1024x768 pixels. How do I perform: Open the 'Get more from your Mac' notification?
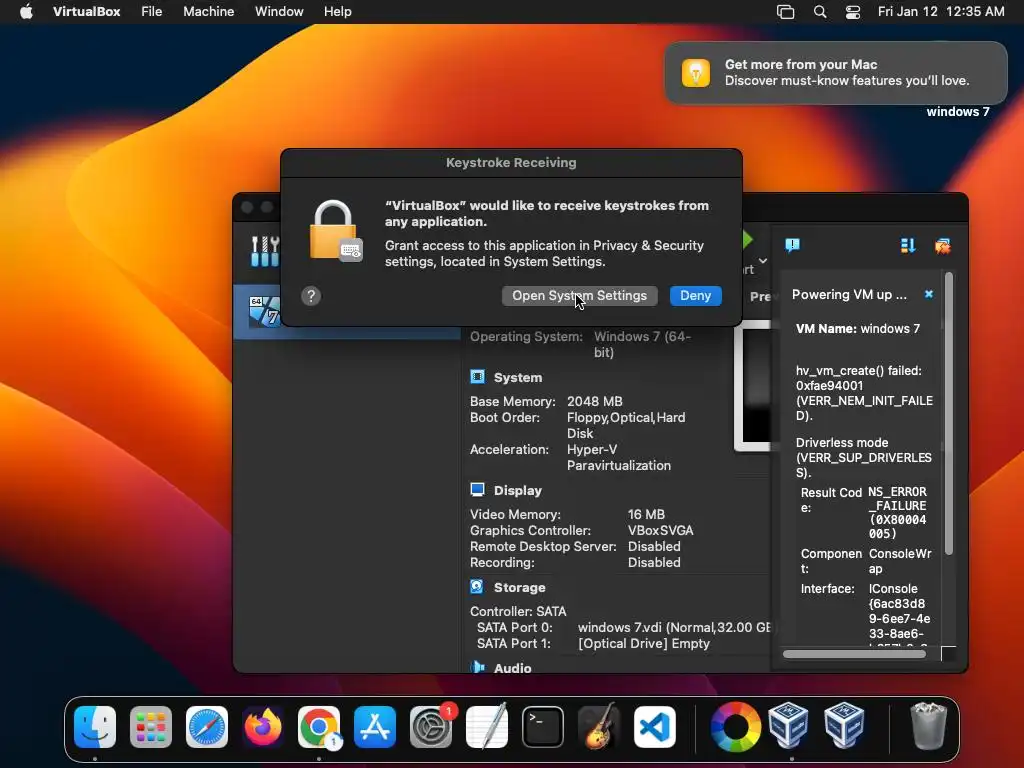pyautogui.click(x=836, y=72)
